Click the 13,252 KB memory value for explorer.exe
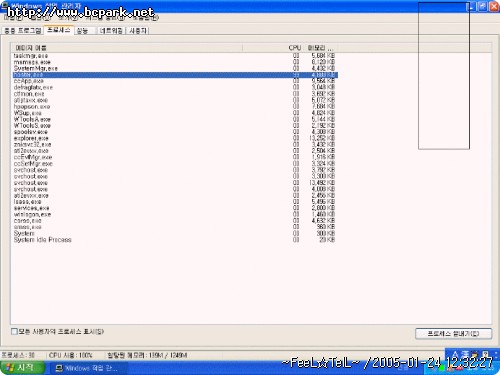The image size is (500, 375). pos(322,138)
